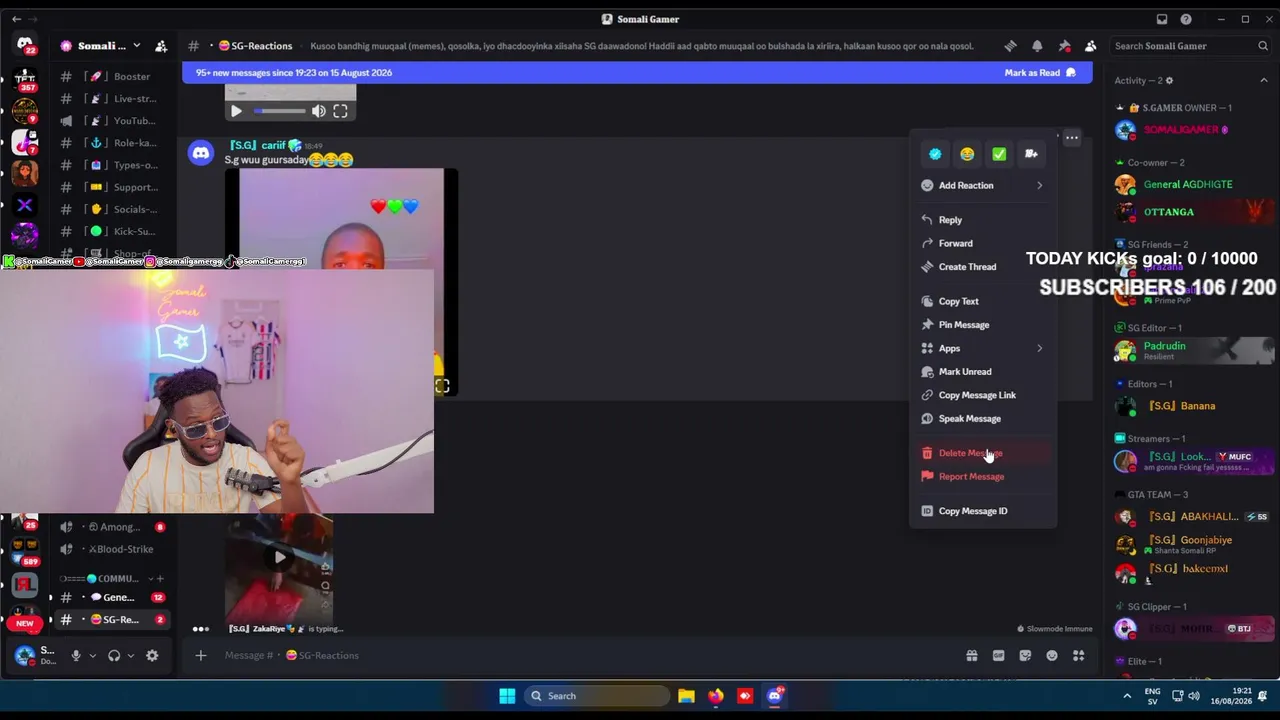The image size is (1280, 720).
Task: Toggle microphone mute
Action: (x=75, y=656)
